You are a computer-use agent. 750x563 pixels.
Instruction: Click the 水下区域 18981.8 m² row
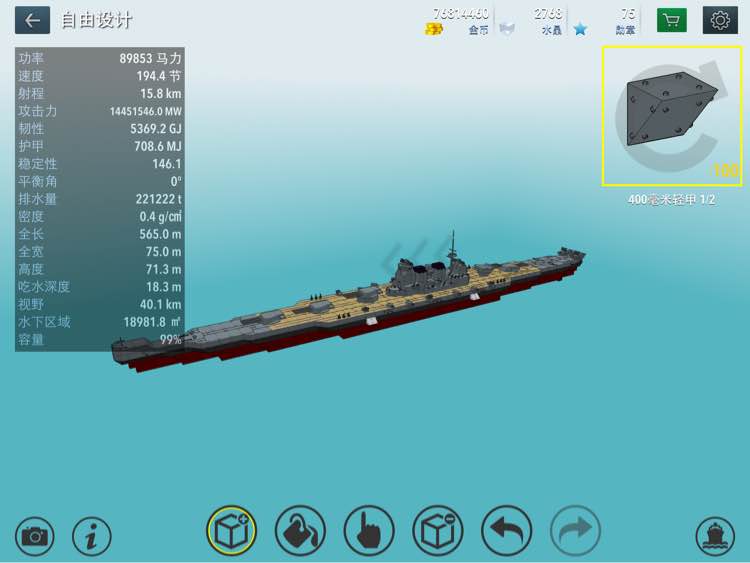tap(100, 322)
